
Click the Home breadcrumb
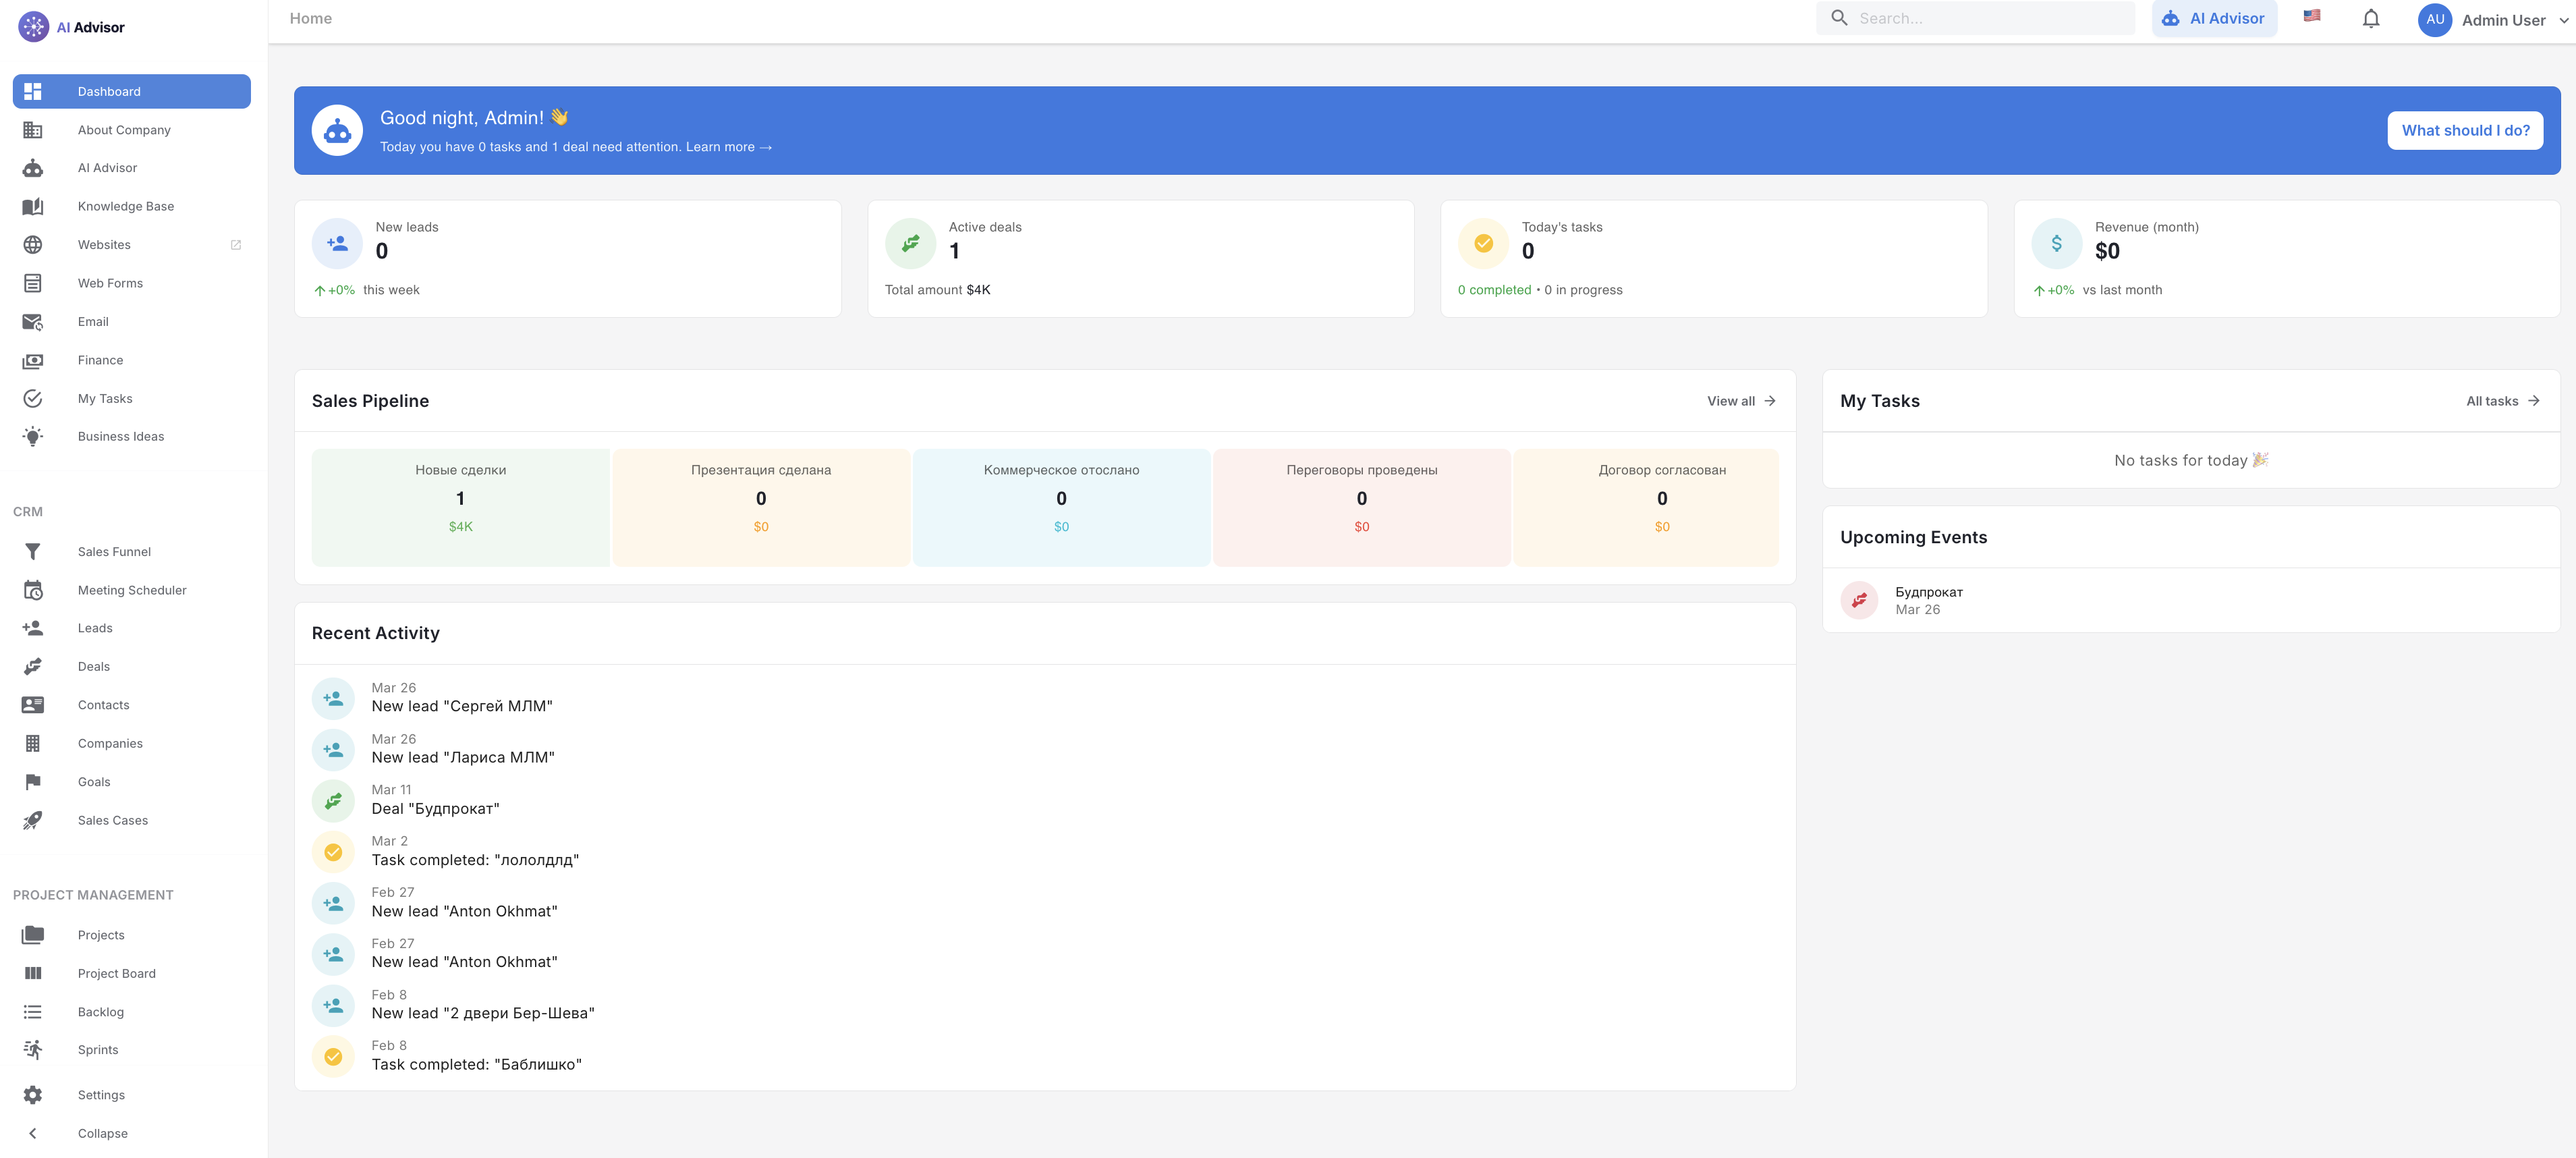(311, 18)
